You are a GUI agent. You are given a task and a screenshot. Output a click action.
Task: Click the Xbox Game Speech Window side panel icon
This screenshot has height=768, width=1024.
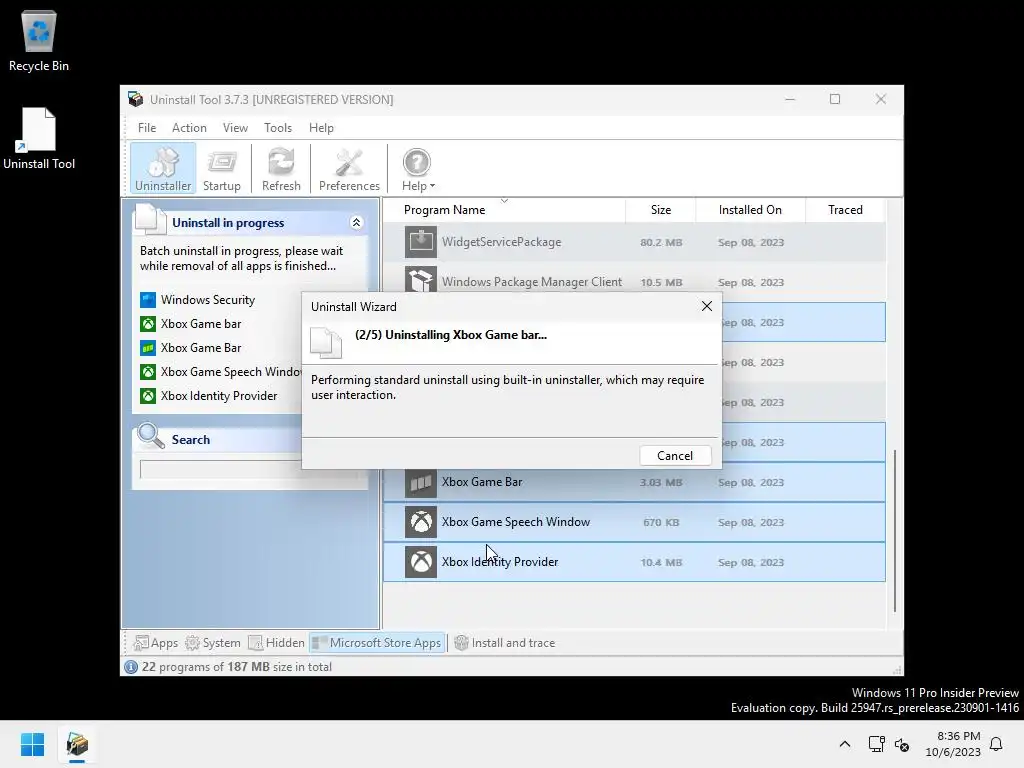pos(148,372)
